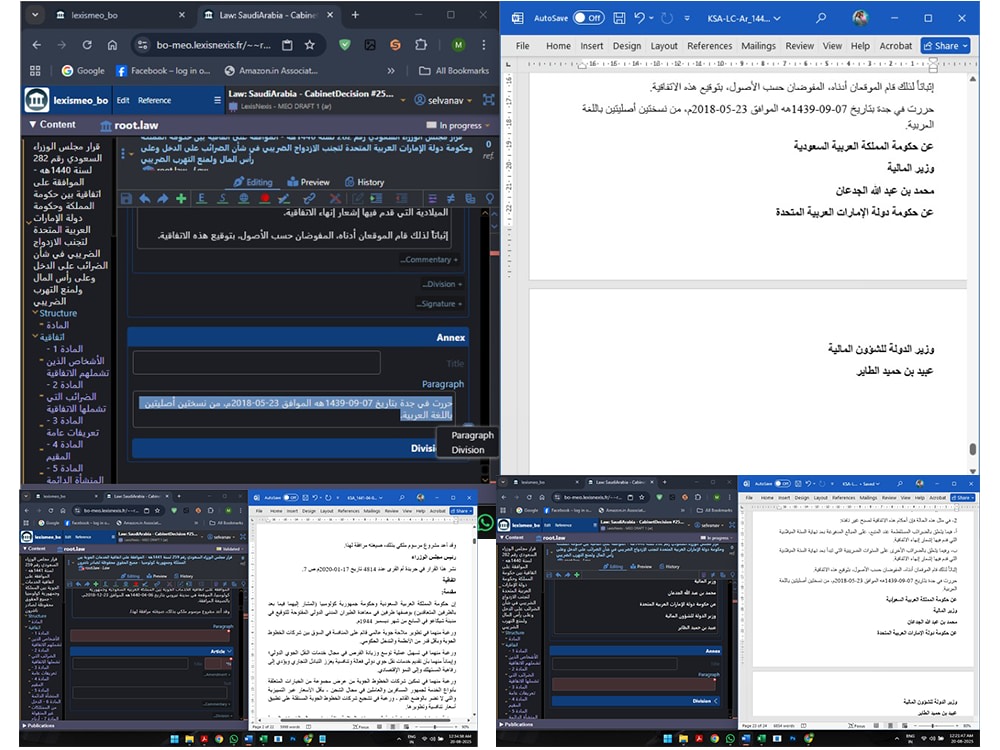Click the undo arrow in the Lexis editor toolbar
The width and height of the screenshot is (1000, 750).
pyautogui.click(x=145, y=199)
